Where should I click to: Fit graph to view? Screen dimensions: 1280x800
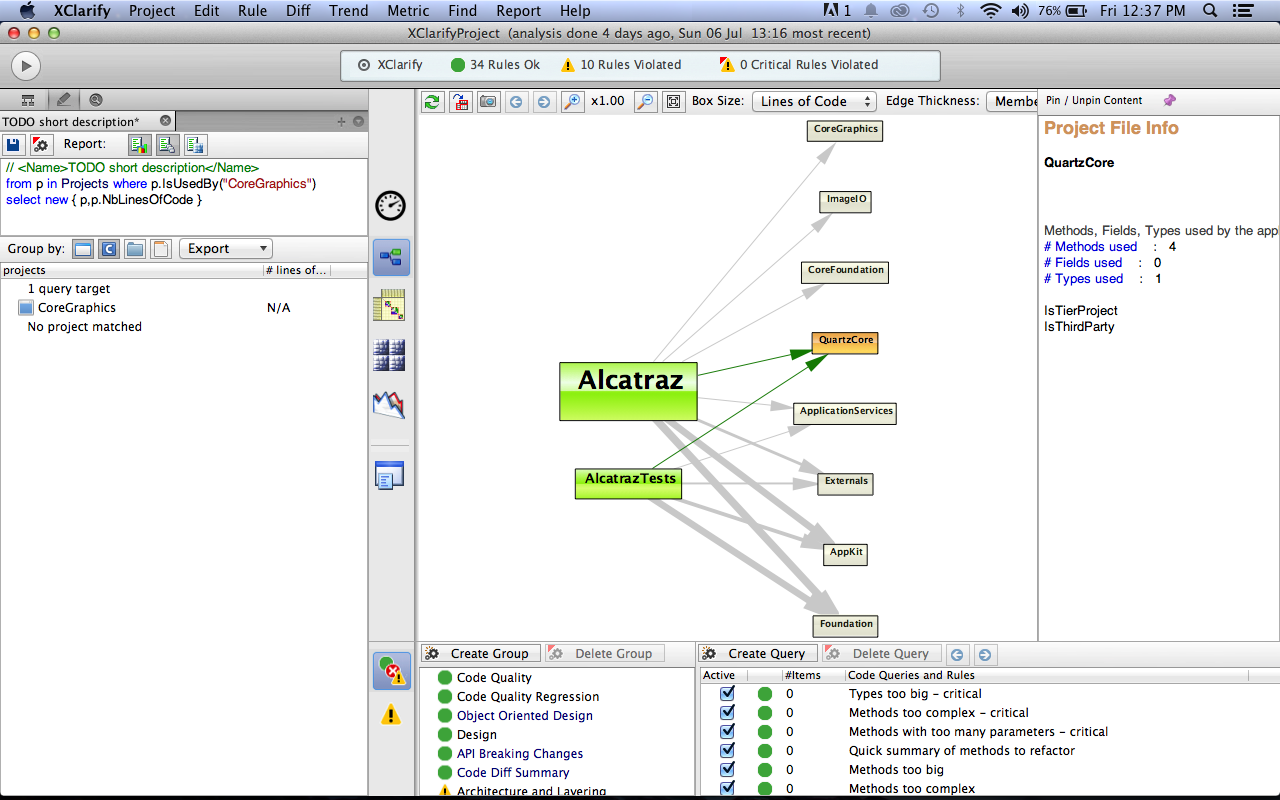(673, 101)
